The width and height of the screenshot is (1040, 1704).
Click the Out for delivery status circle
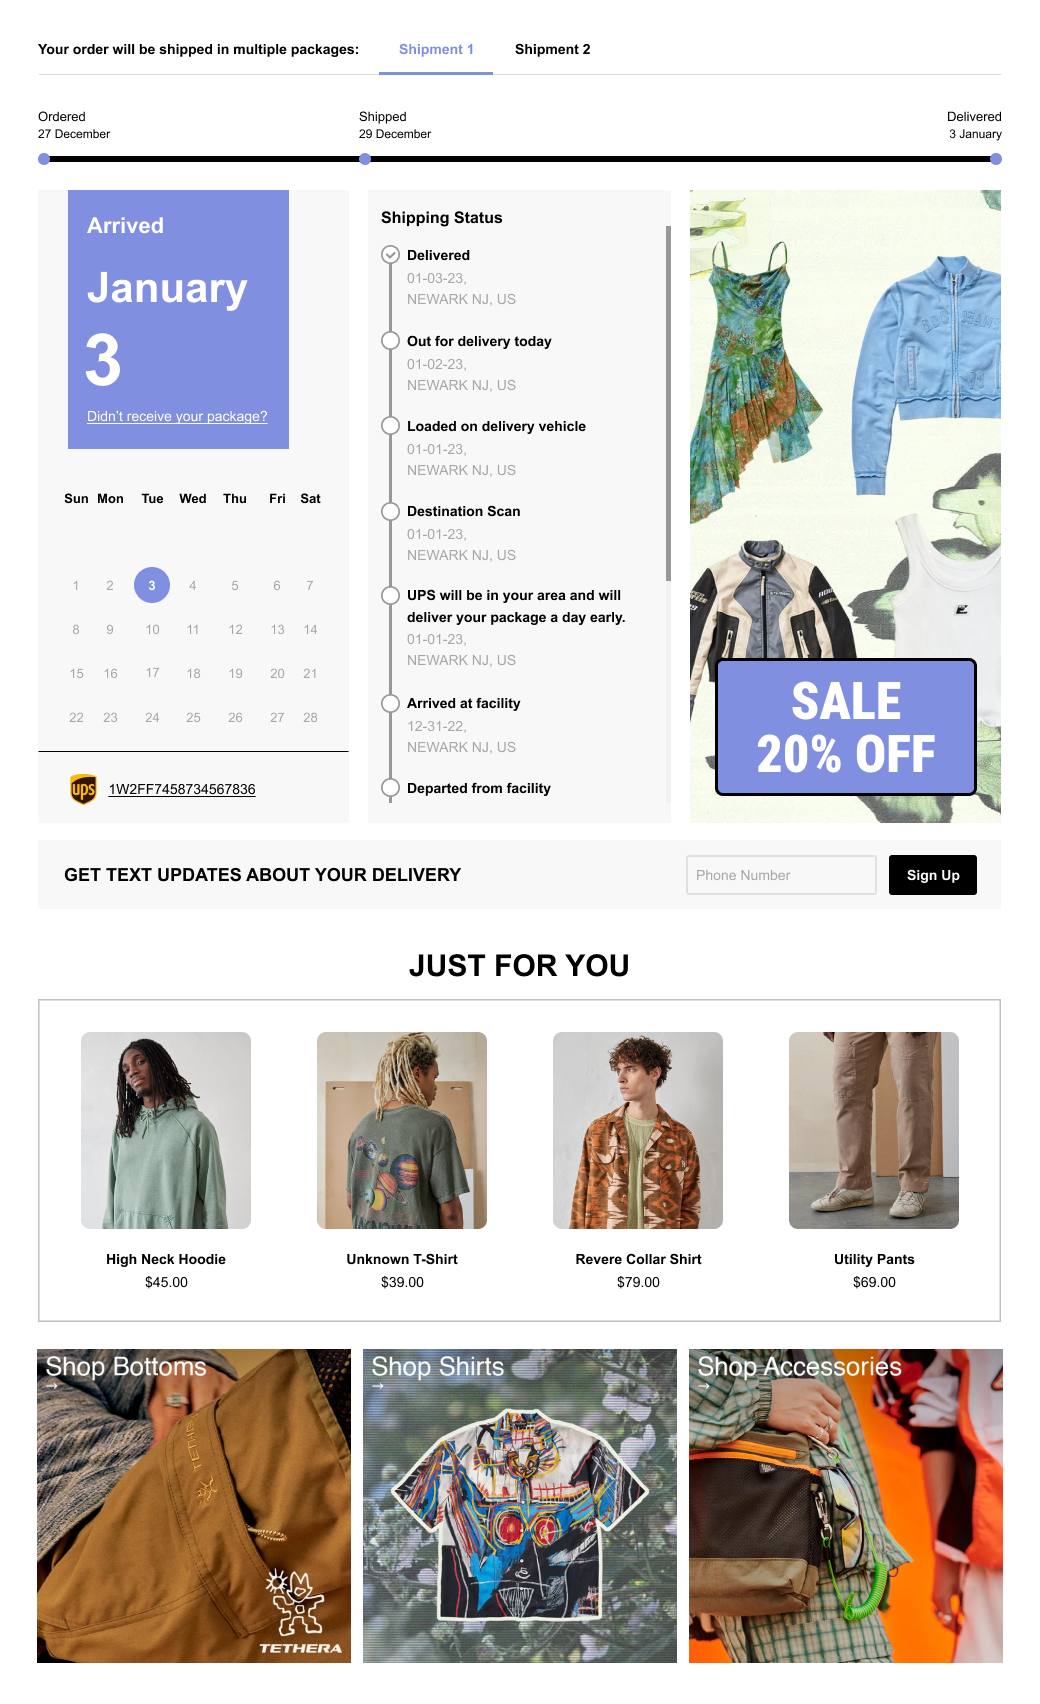point(391,341)
